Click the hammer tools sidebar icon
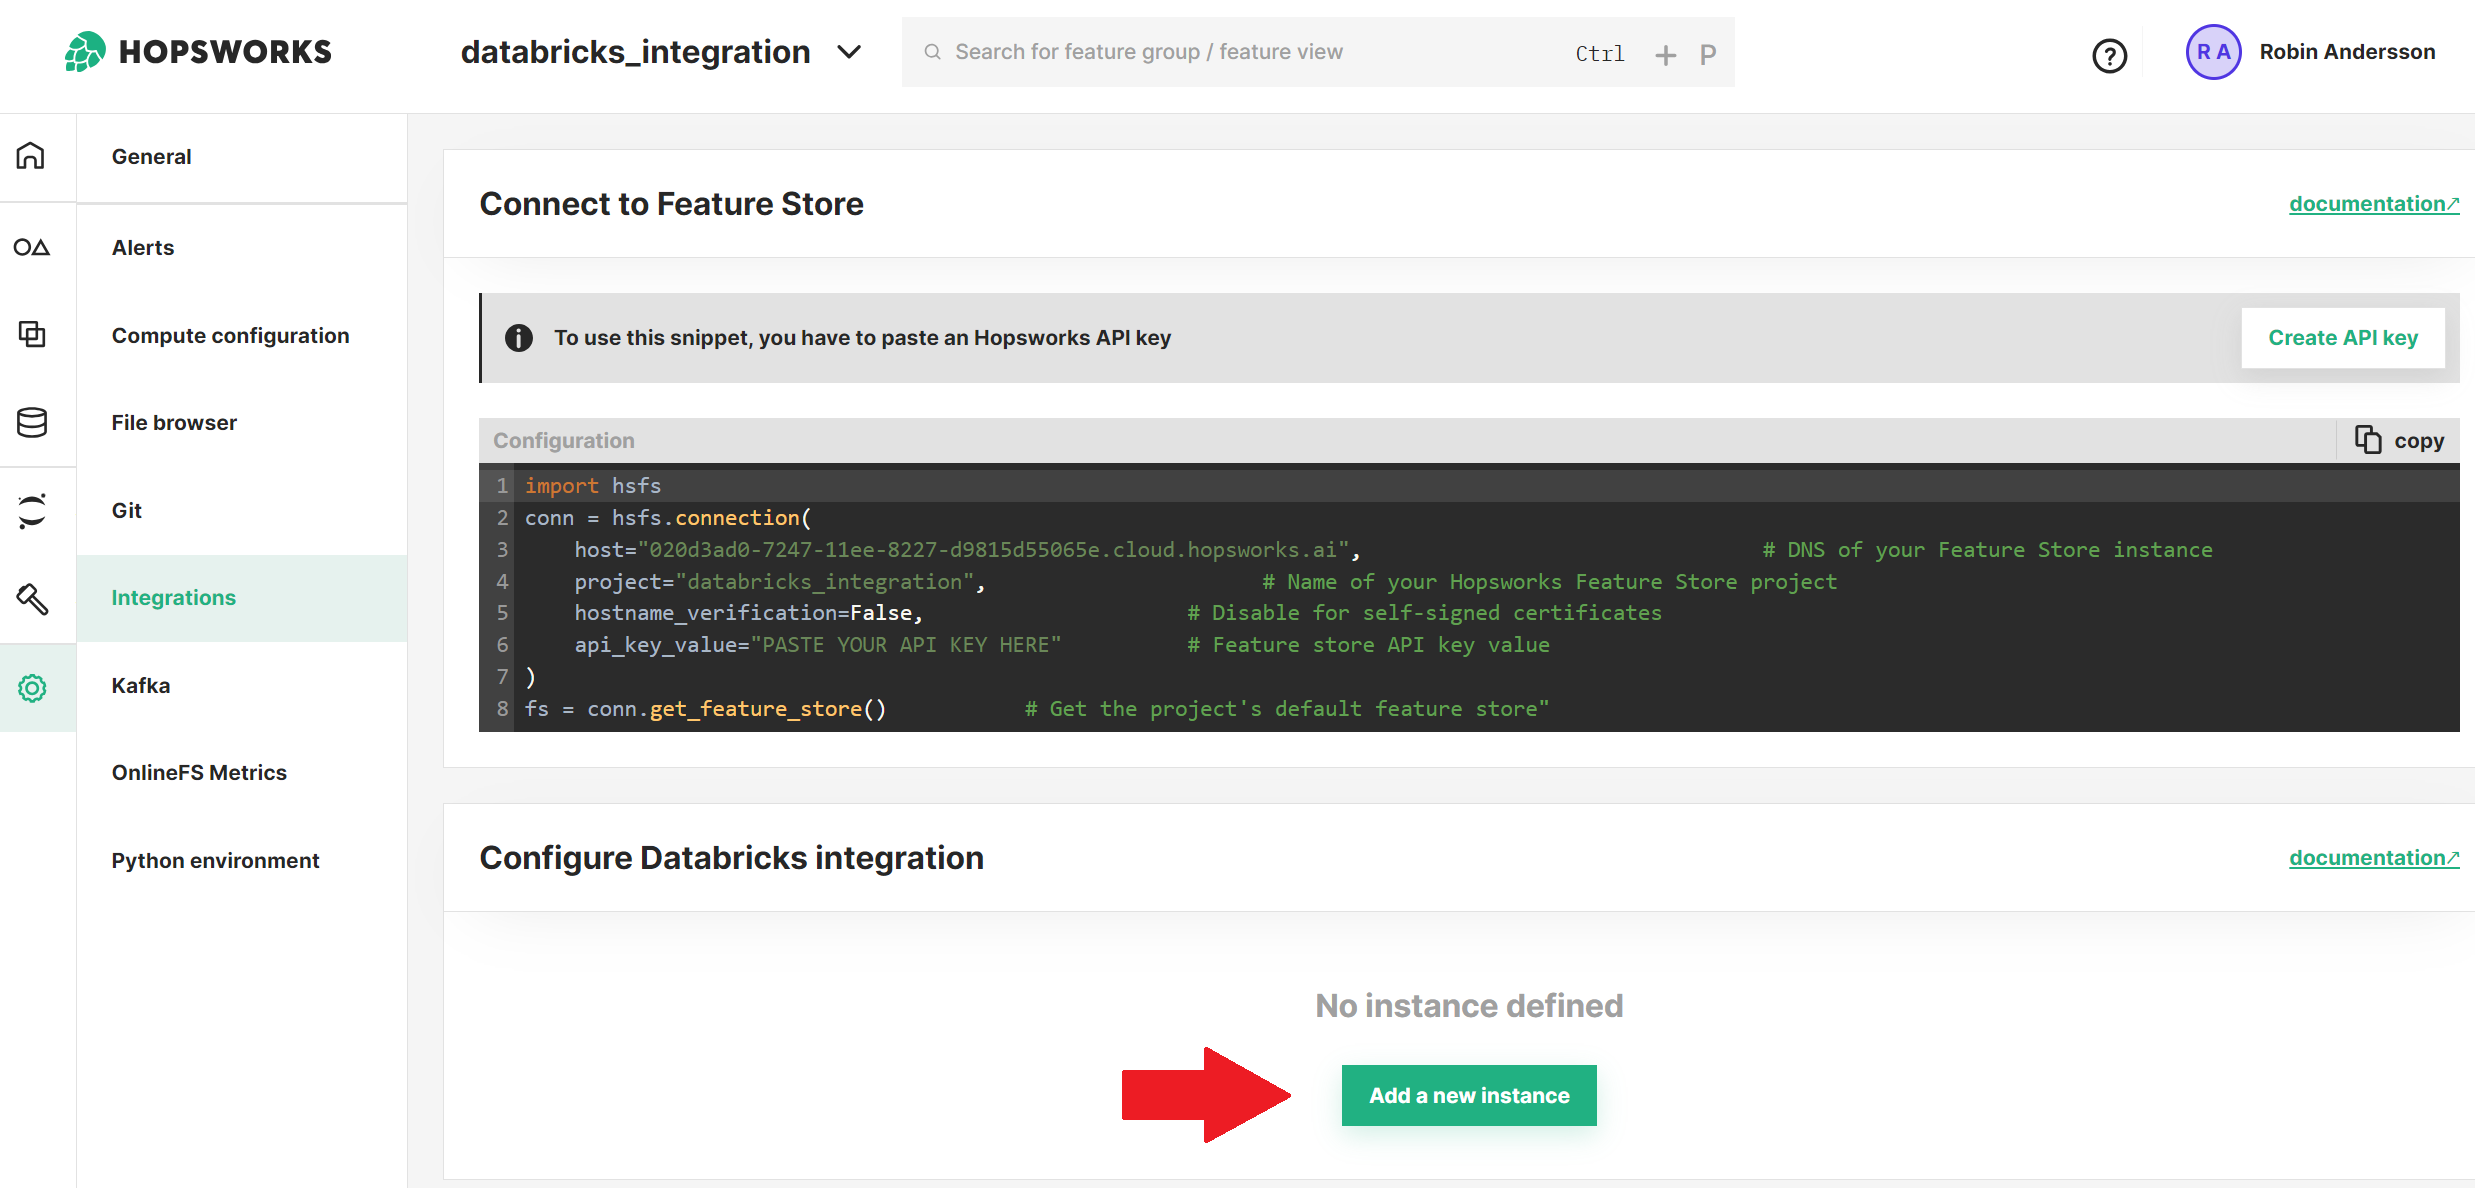The width and height of the screenshot is (2475, 1188). pyautogui.click(x=31, y=599)
